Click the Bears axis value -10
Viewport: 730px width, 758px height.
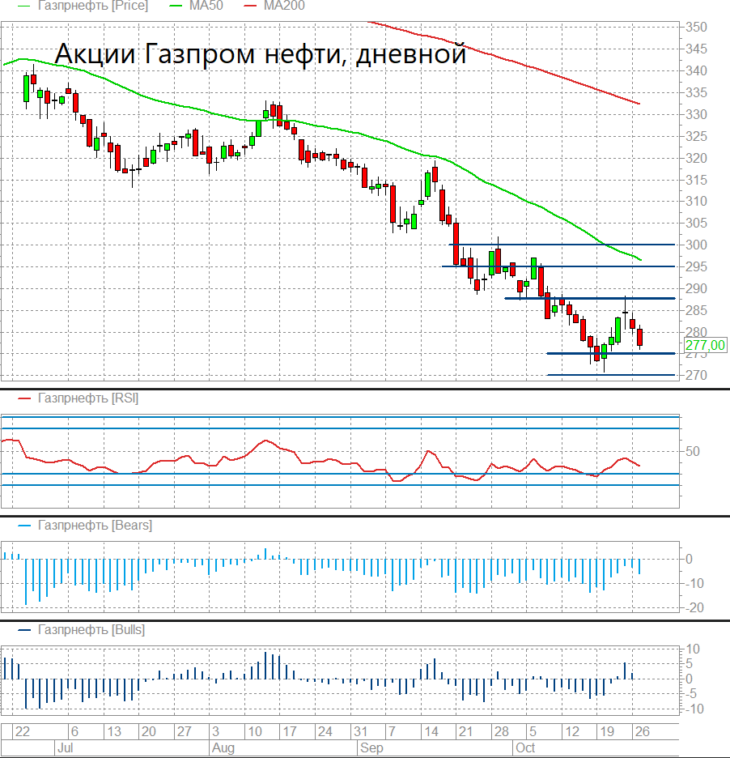[694, 583]
